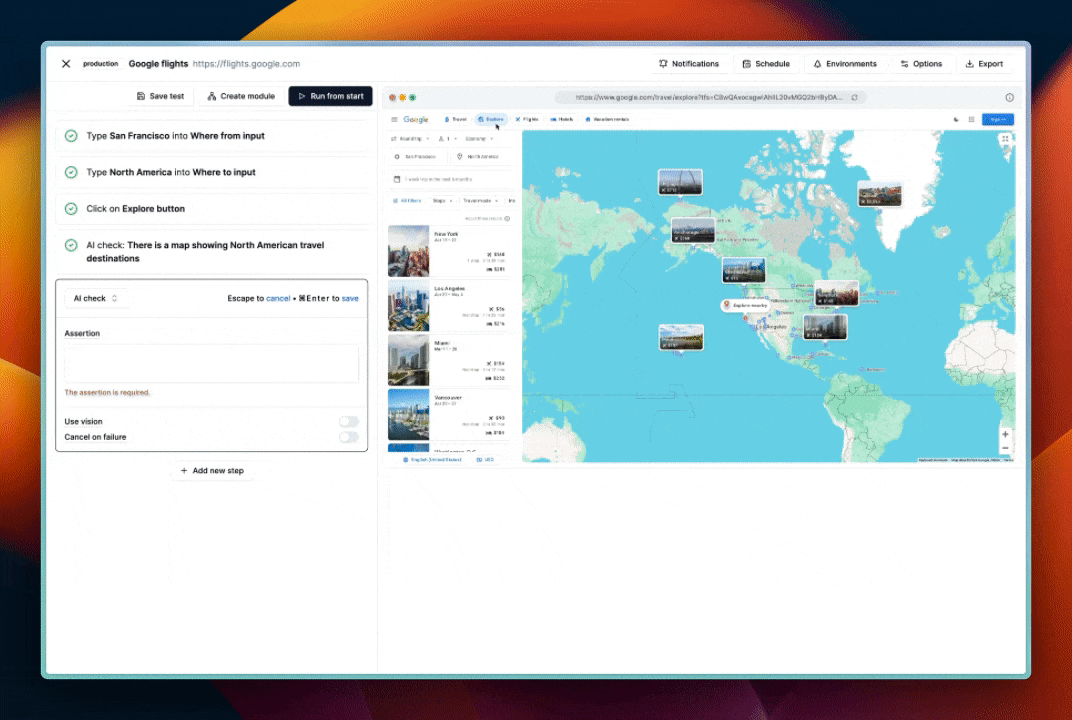1072x720 pixels.
Task: Click the Save test button
Action: (160, 96)
